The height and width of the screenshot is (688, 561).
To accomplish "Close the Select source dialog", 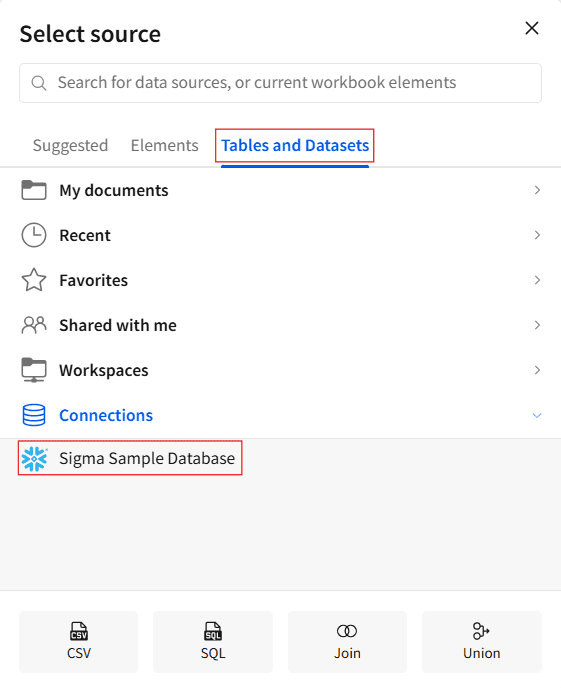I will coord(532,28).
